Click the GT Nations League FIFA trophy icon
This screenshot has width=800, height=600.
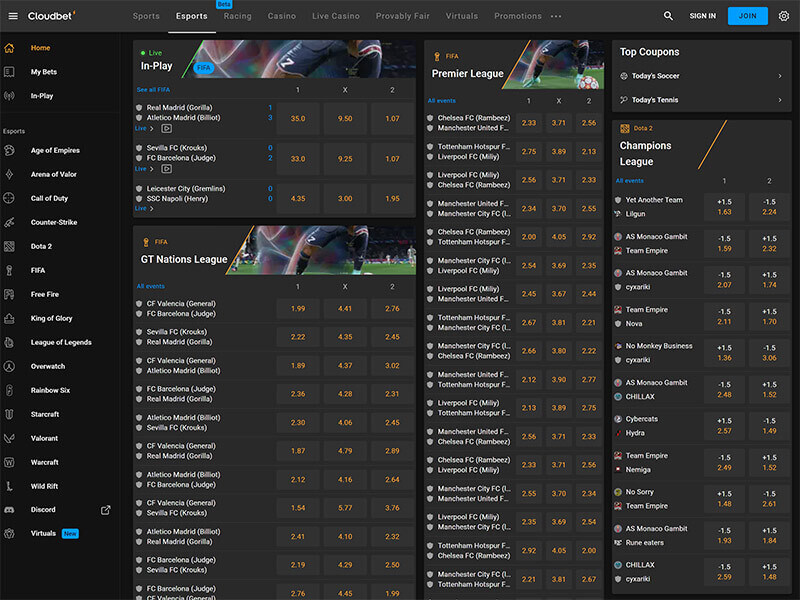[146, 242]
